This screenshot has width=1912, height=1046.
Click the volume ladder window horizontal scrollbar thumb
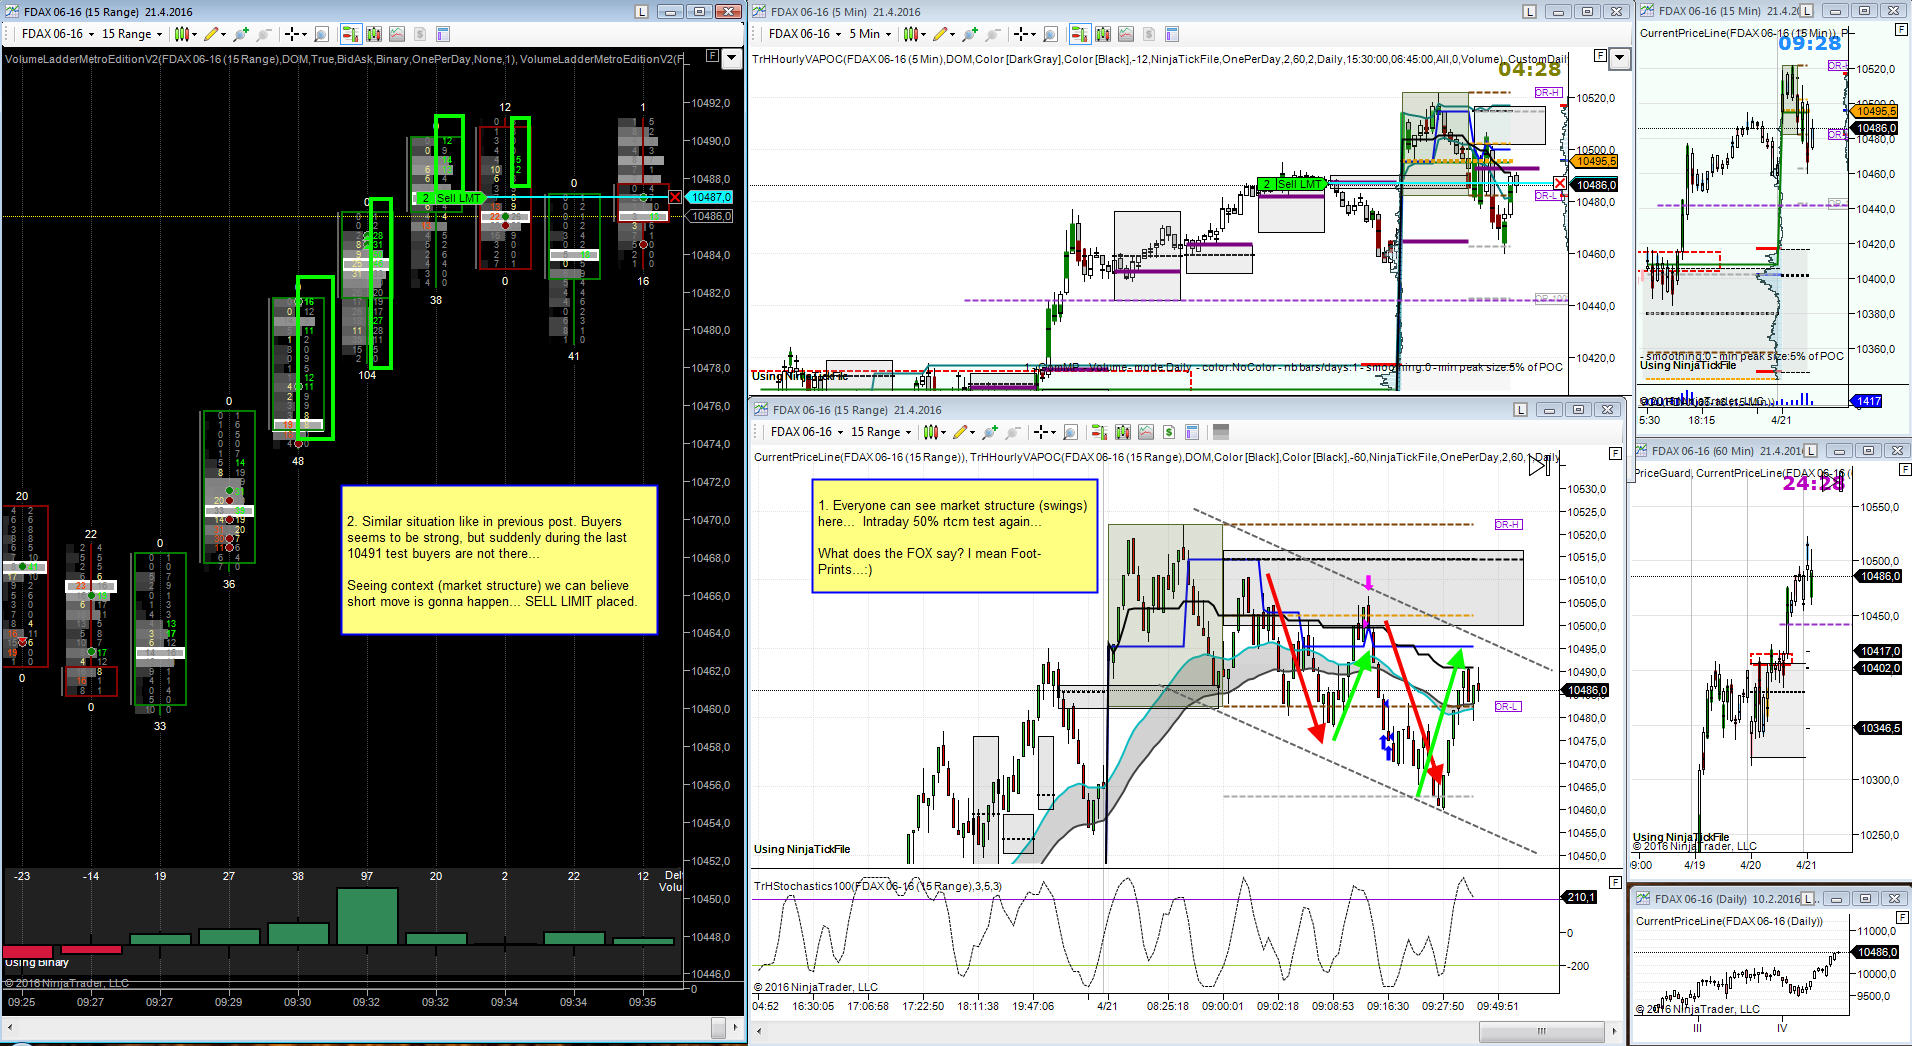[718, 1027]
